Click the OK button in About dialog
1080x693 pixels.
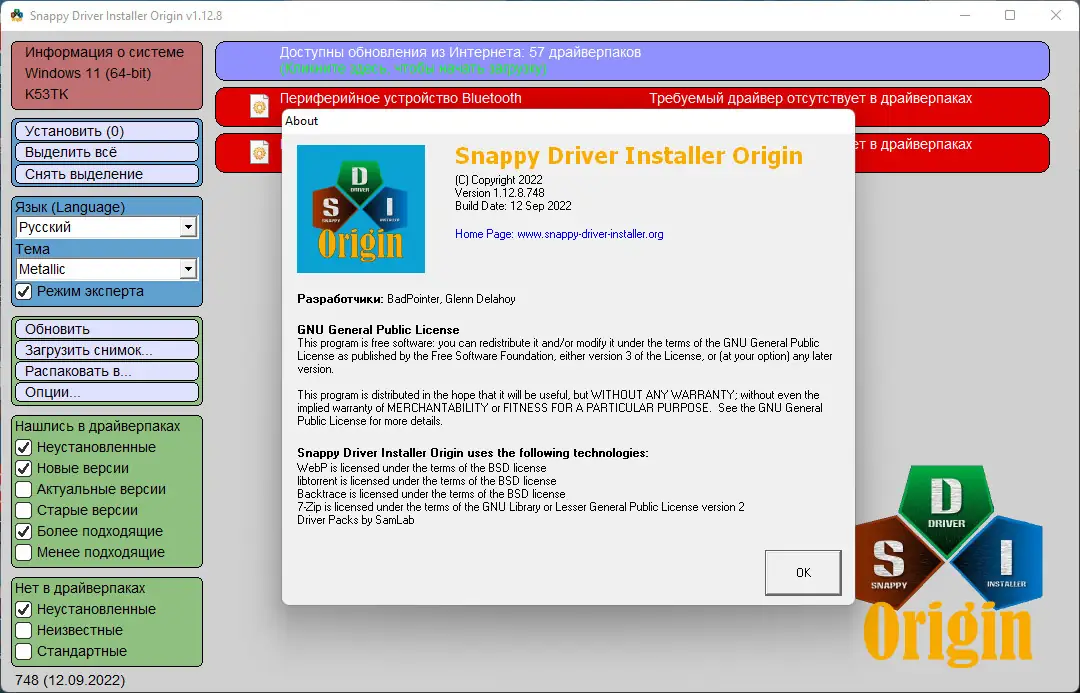(x=802, y=572)
